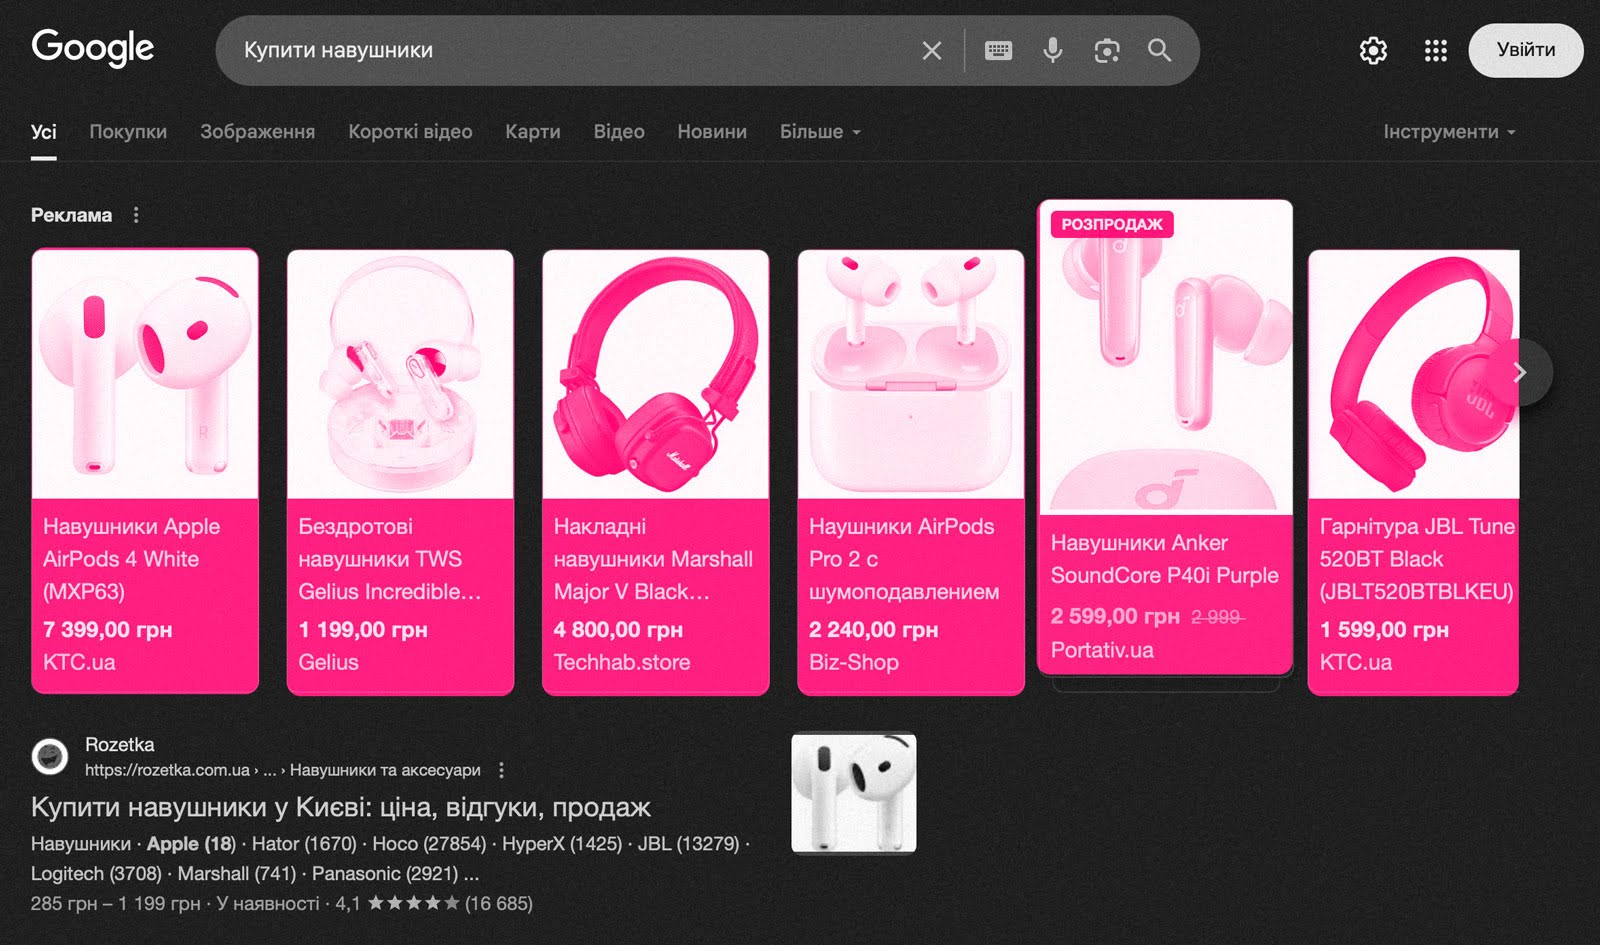The image size is (1600, 945).
Task: Click the 4 800,00 грн price
Action: [x=618, y=630]
